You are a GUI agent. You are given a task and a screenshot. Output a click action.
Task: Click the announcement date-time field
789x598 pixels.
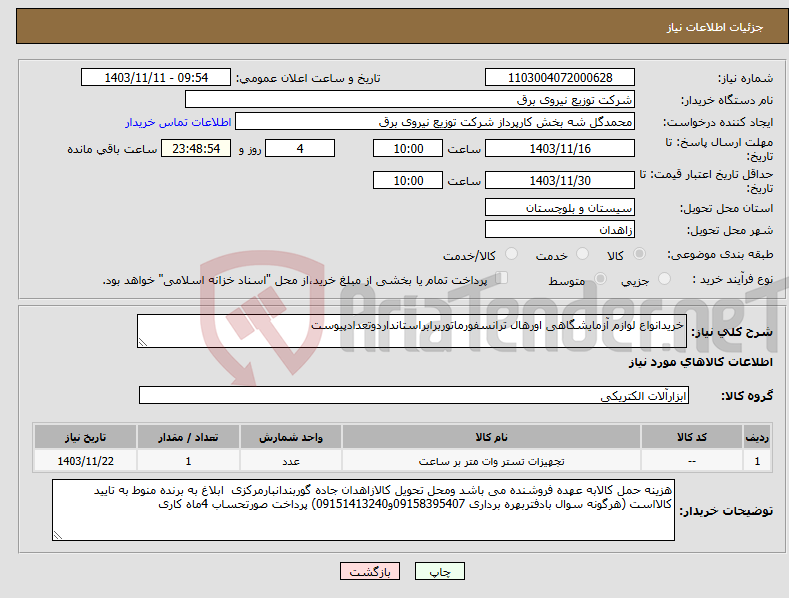pyautogui.click(x=155, y=78)
